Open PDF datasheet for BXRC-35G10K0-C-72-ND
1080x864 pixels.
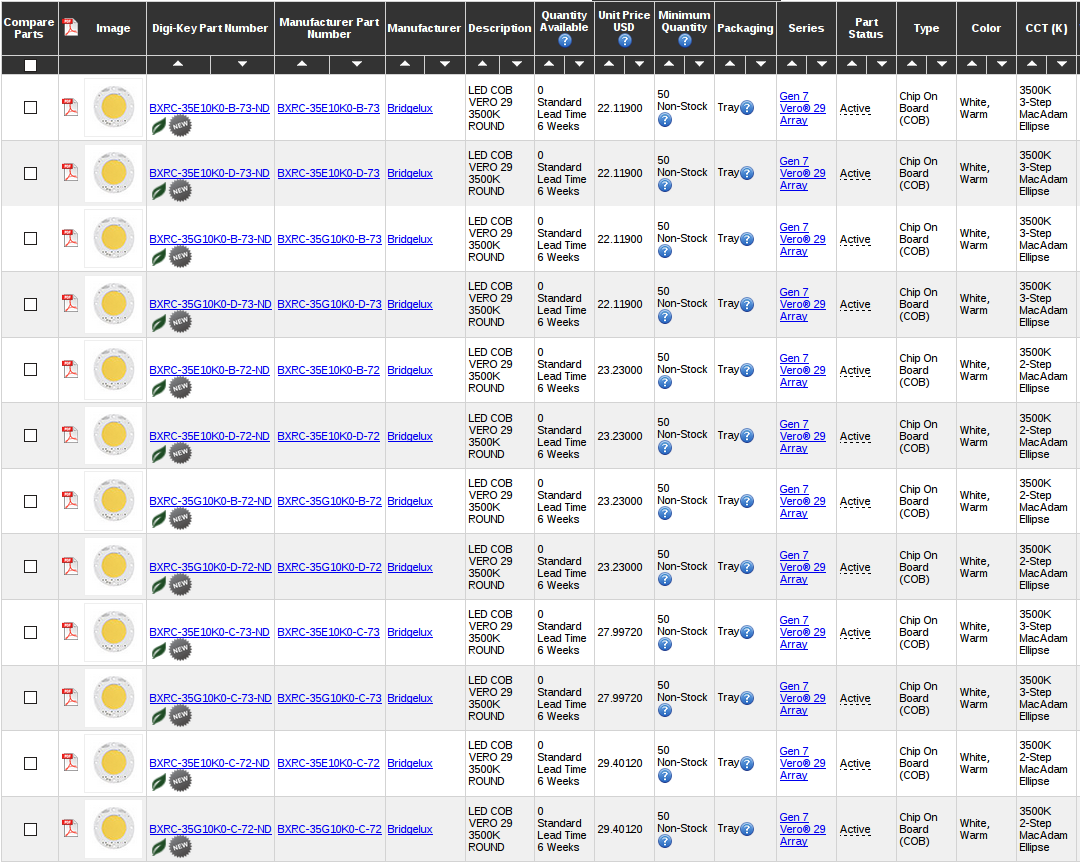click(x=70, y=828)
